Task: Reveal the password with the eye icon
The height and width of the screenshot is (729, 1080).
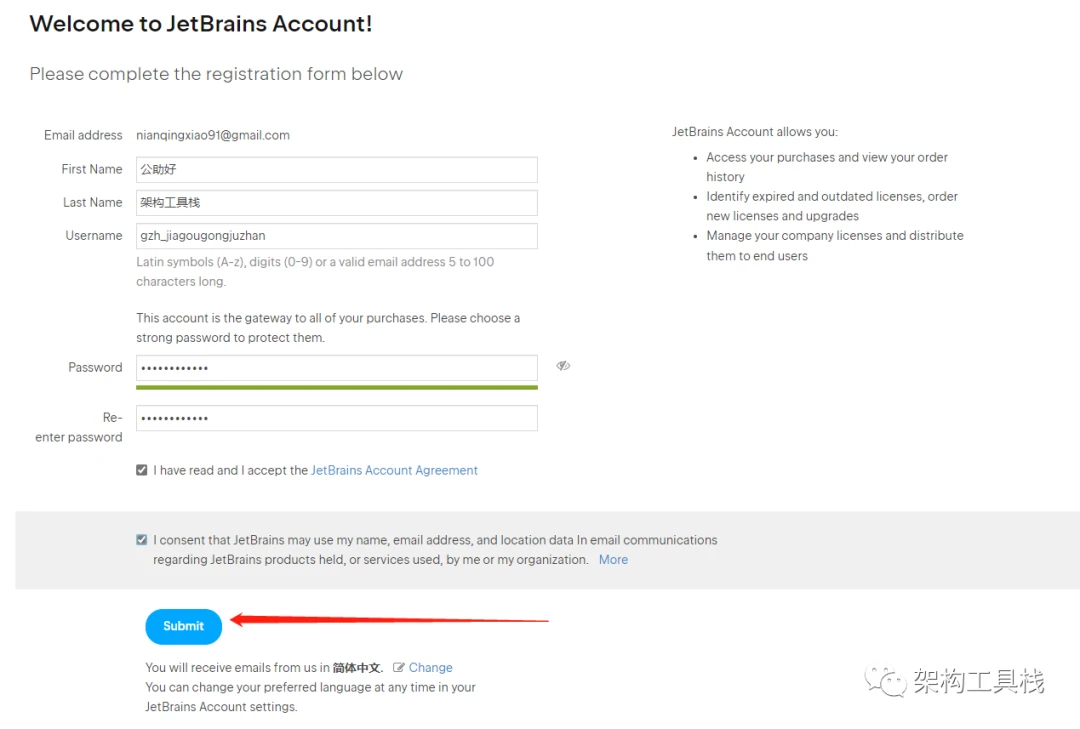Action: 563,366
